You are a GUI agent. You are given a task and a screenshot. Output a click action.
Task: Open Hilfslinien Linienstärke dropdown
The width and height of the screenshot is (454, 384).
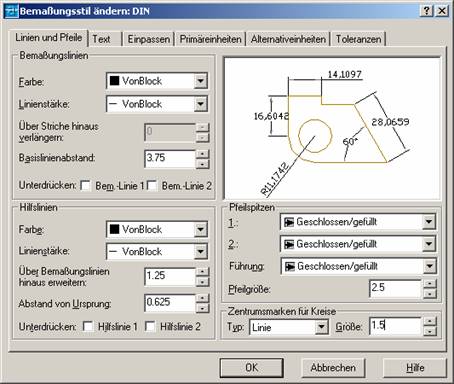pyautogui.click(x=201, y=251)
